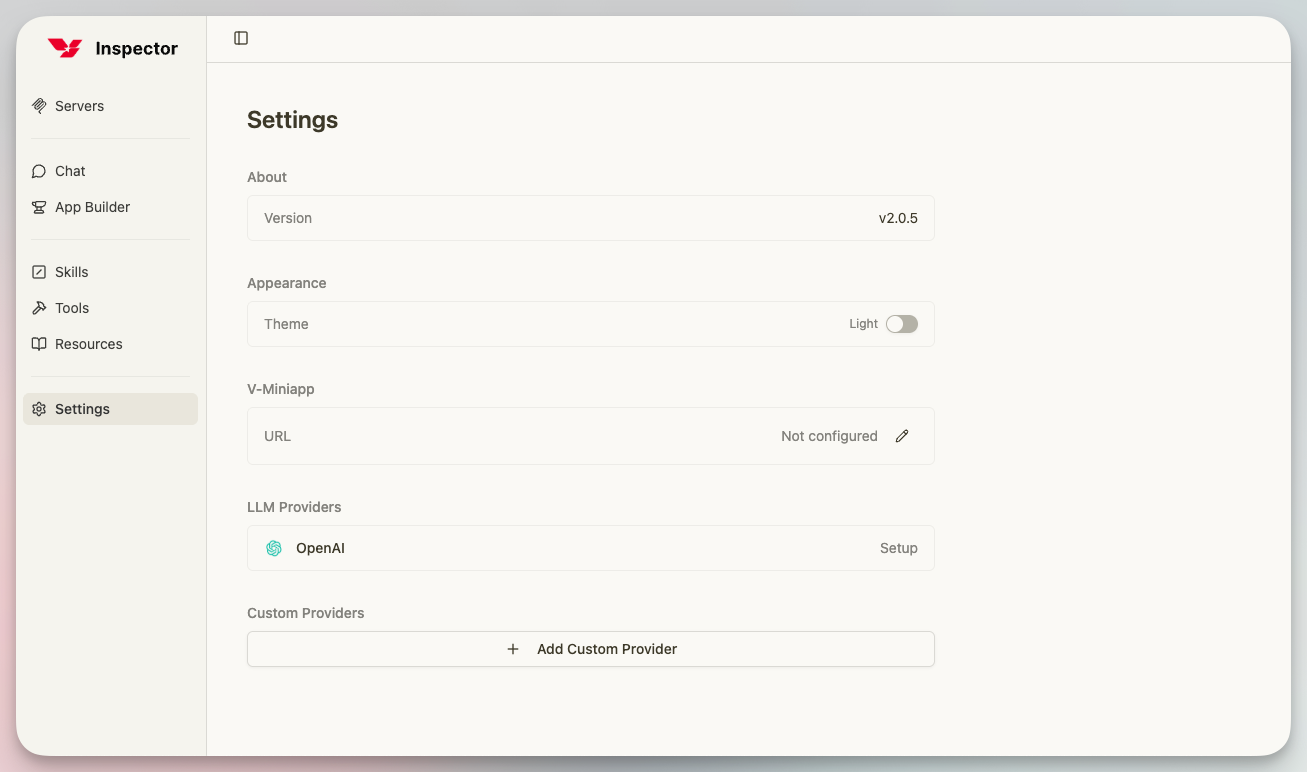Navigate to Skills section
1307x772 pixels.
click(110, 272)
